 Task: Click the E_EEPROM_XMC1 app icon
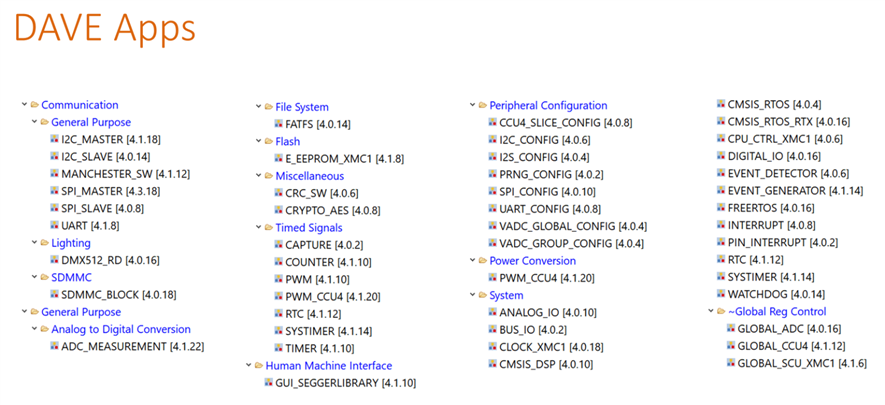[278, 159]
